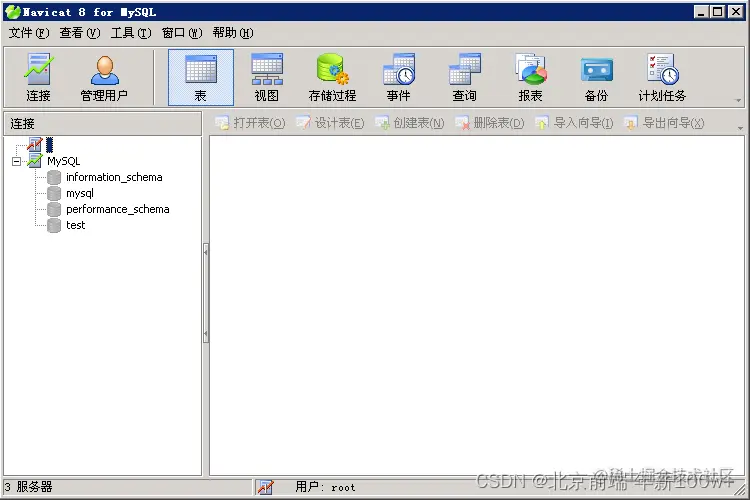Click the 创建表(N) button
The image size is (750, 500).
(x=409, y=123)
